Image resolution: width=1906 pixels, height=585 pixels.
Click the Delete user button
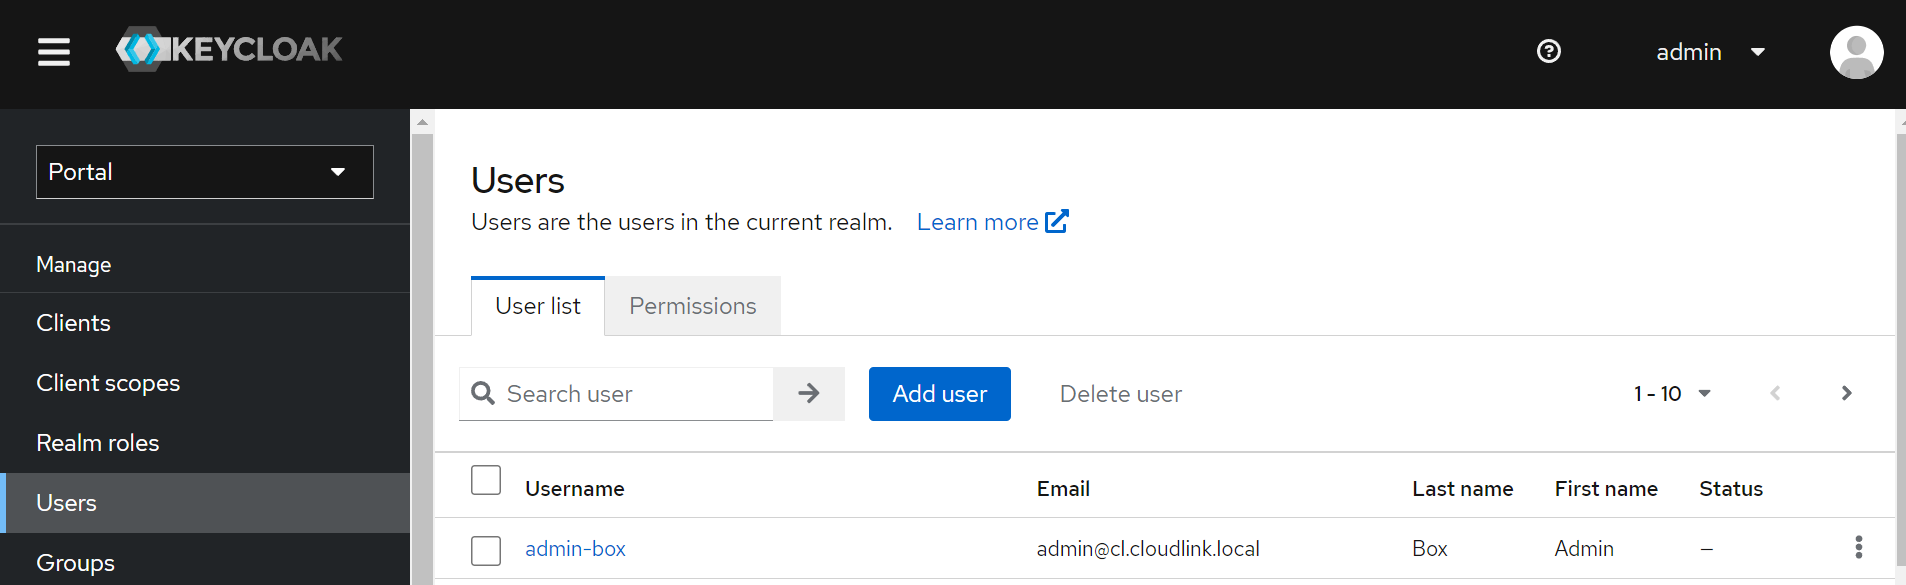[1121, 394]
